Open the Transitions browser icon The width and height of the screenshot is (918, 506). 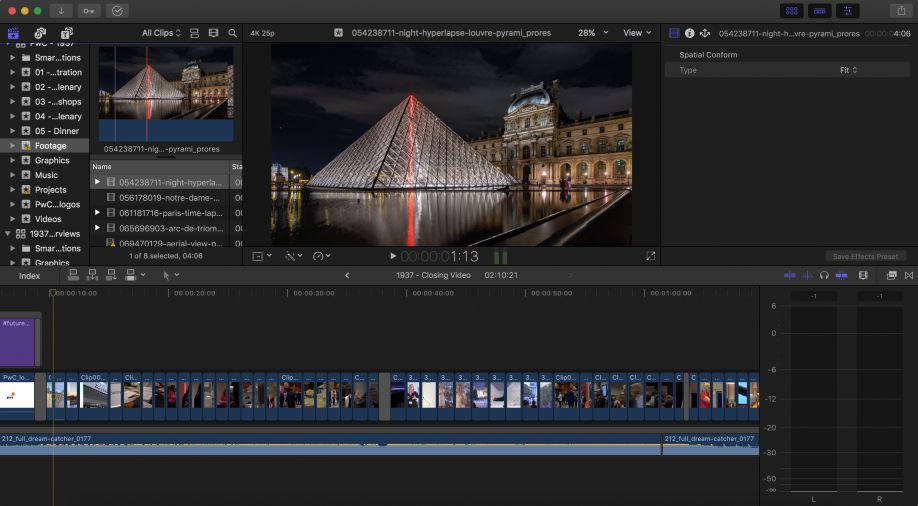[x=908, y=275]
